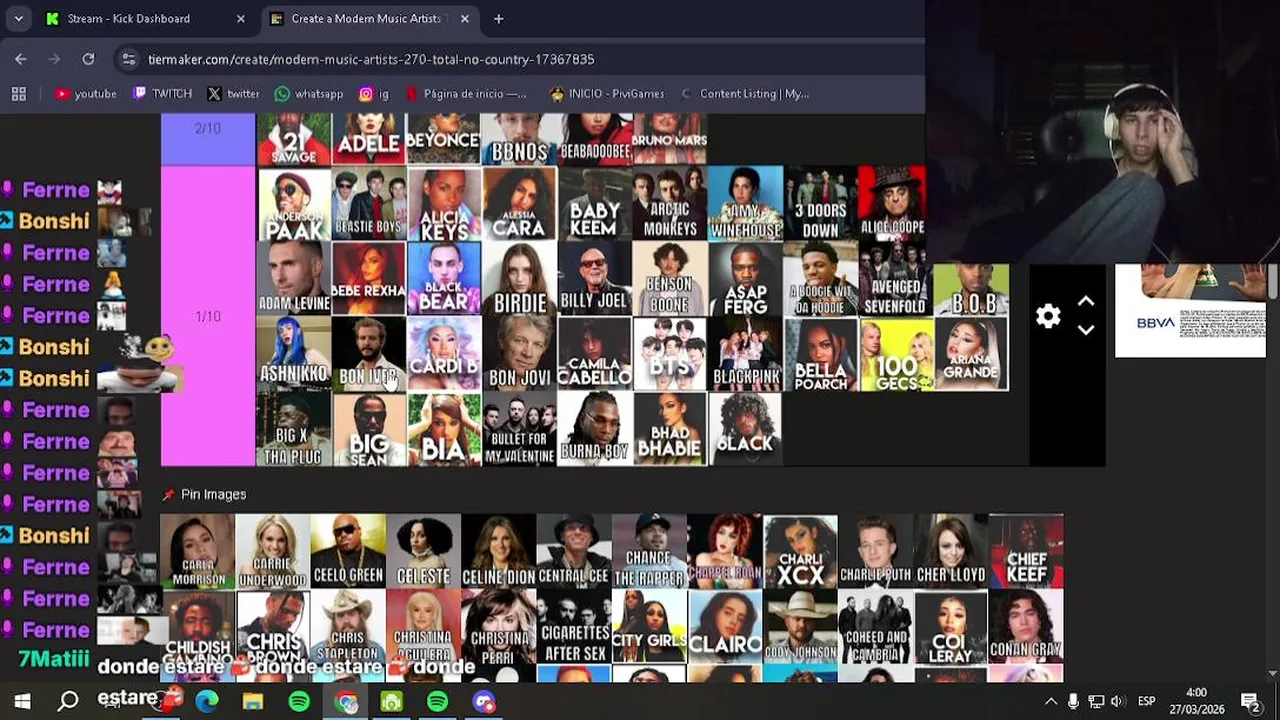Screen dimensions: 1280x720
Task: Open ig Instagram bookmark
Action: [x=374, y=94]
